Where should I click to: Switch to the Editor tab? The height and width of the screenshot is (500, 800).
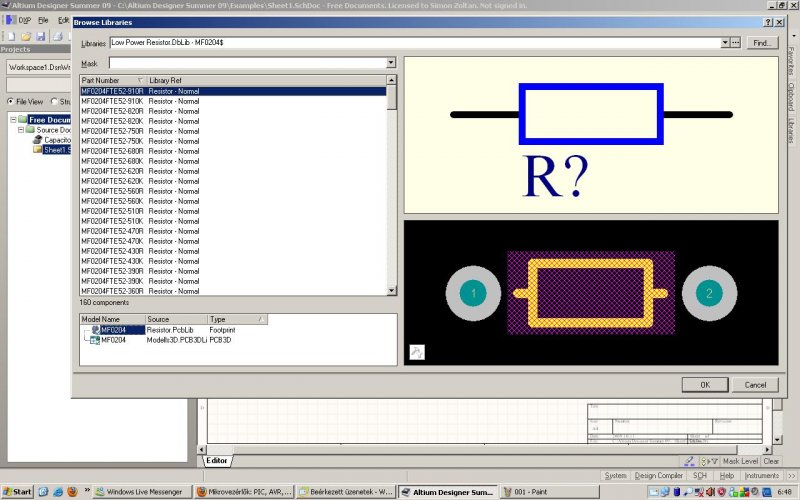(x=217, y=461)
